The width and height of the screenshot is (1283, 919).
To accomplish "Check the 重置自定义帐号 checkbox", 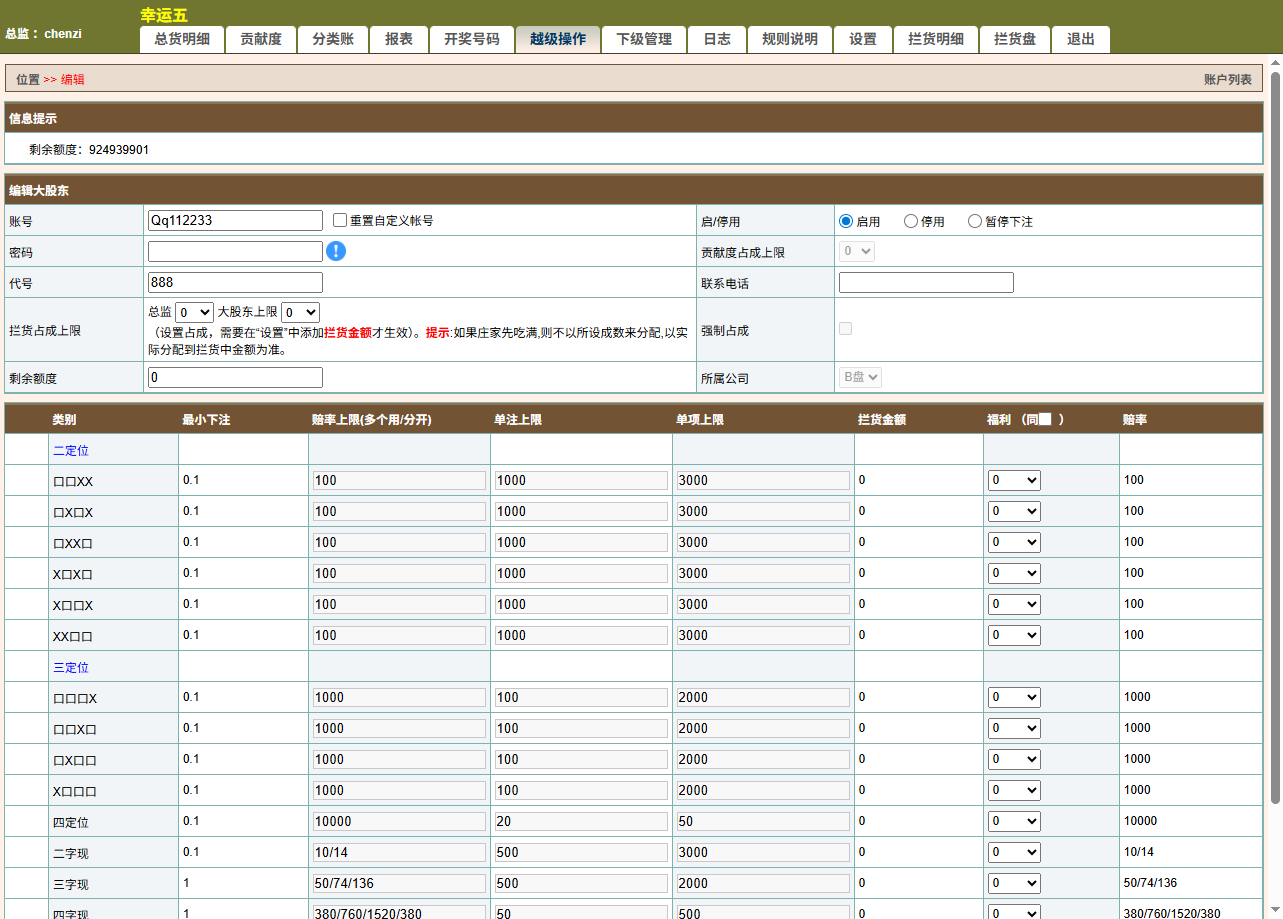I will [x=339, y=220].
